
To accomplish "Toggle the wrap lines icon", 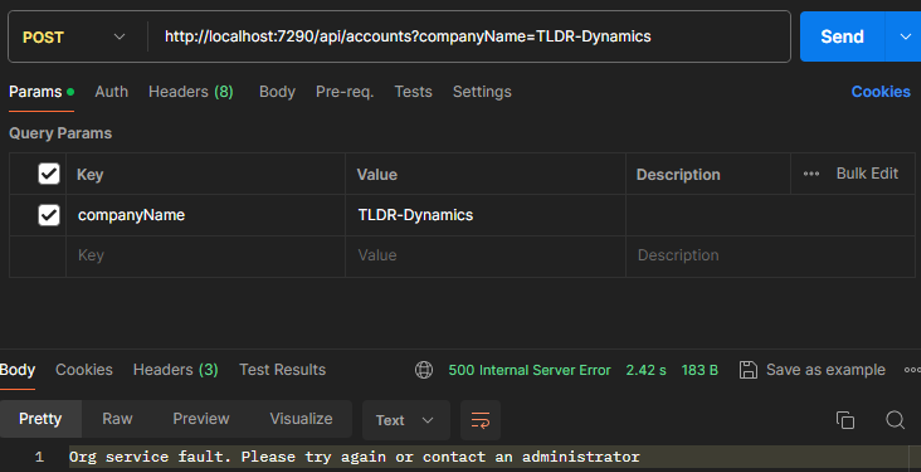I will pyautogui.click(x=480, y=420).
